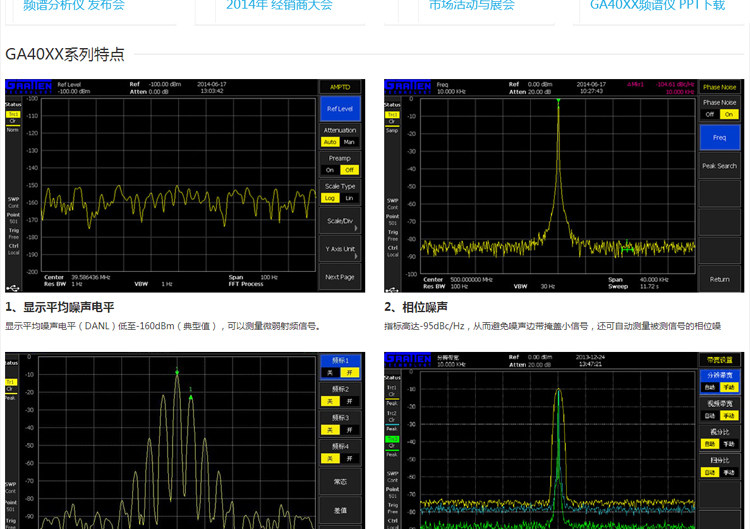
Task: Switch Phase Noise to Off
Action: click(710, 114)
